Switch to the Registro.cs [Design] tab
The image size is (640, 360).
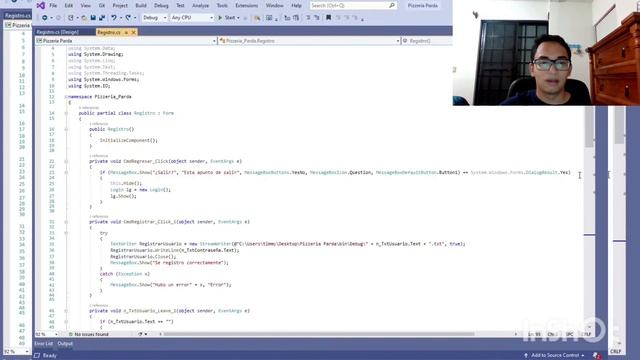coord(58,32)
